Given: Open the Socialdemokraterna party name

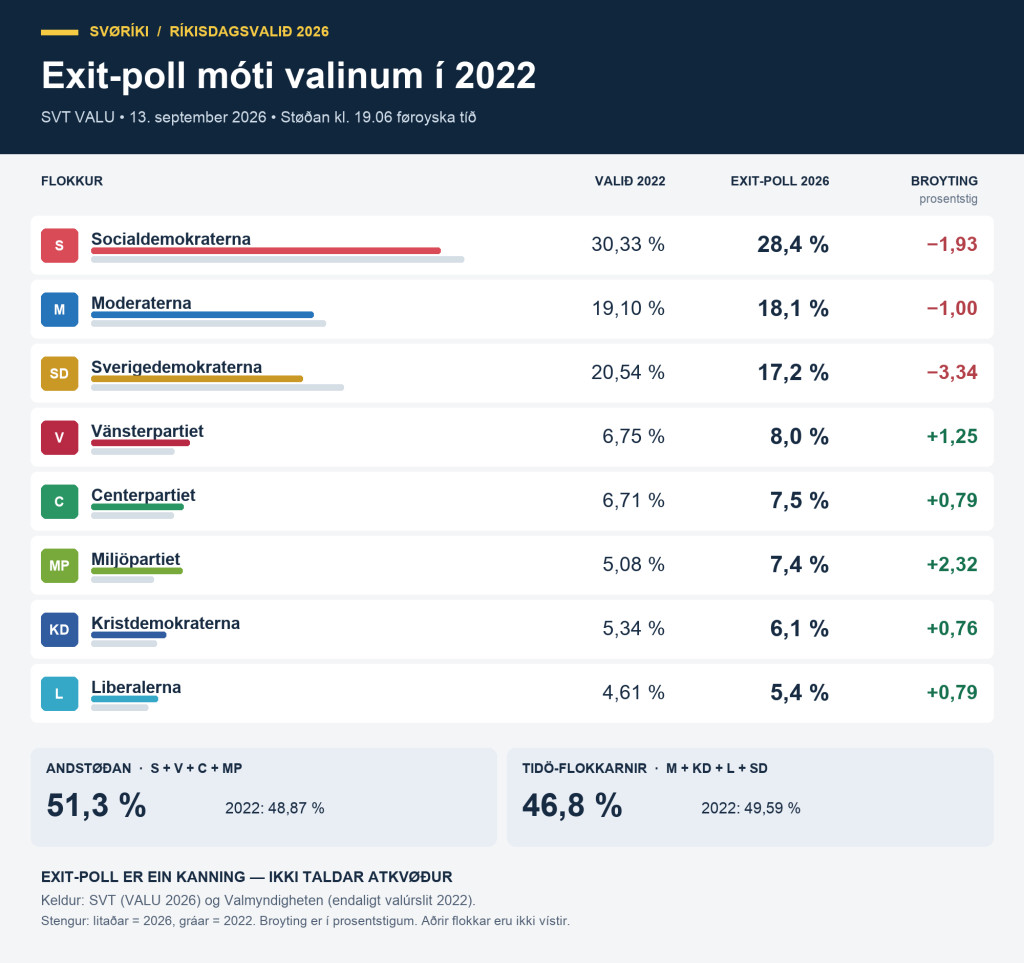Looking at the screenshot, I should pyautogui.click(x=171, y=239).
